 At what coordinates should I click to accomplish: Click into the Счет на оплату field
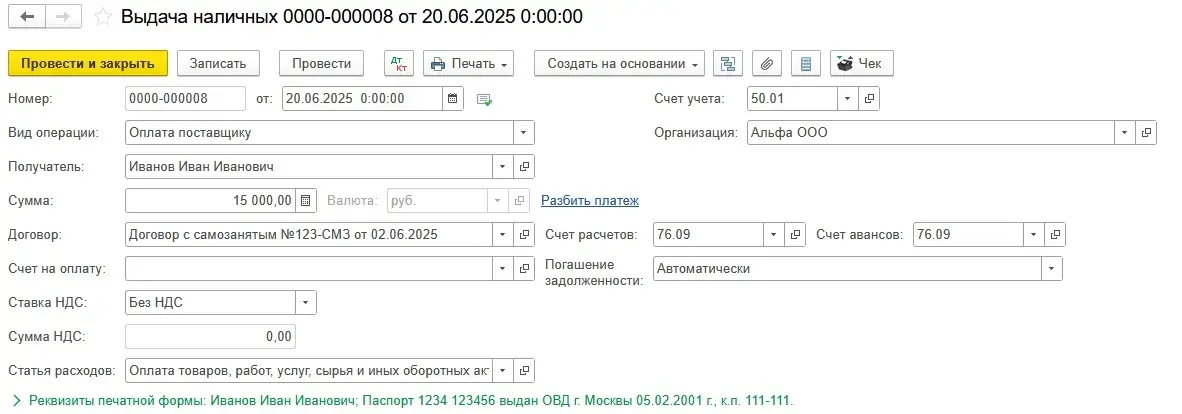[x=308, y=269]
